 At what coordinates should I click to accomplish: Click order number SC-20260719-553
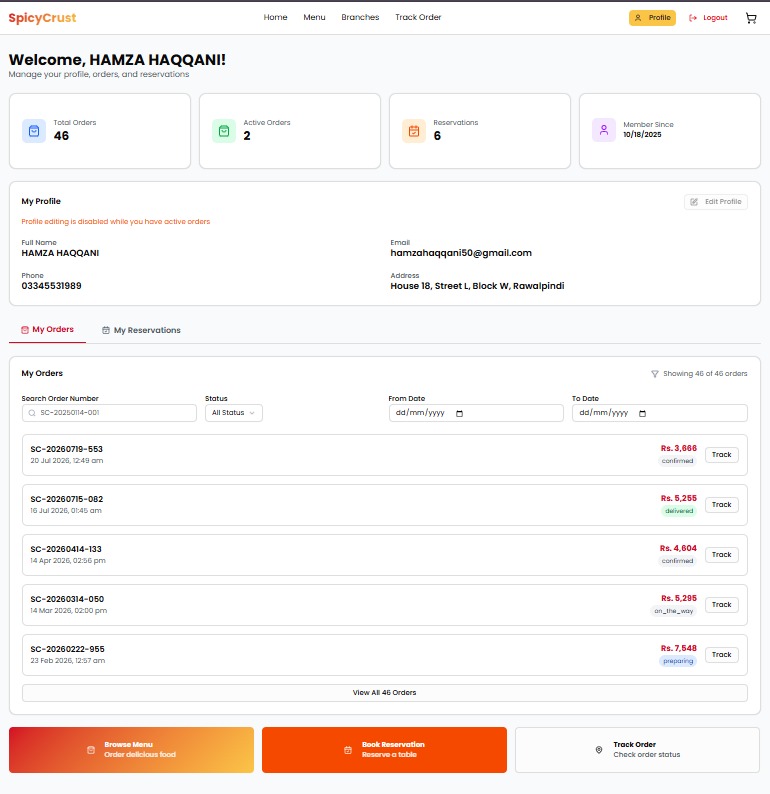[66, 449]
